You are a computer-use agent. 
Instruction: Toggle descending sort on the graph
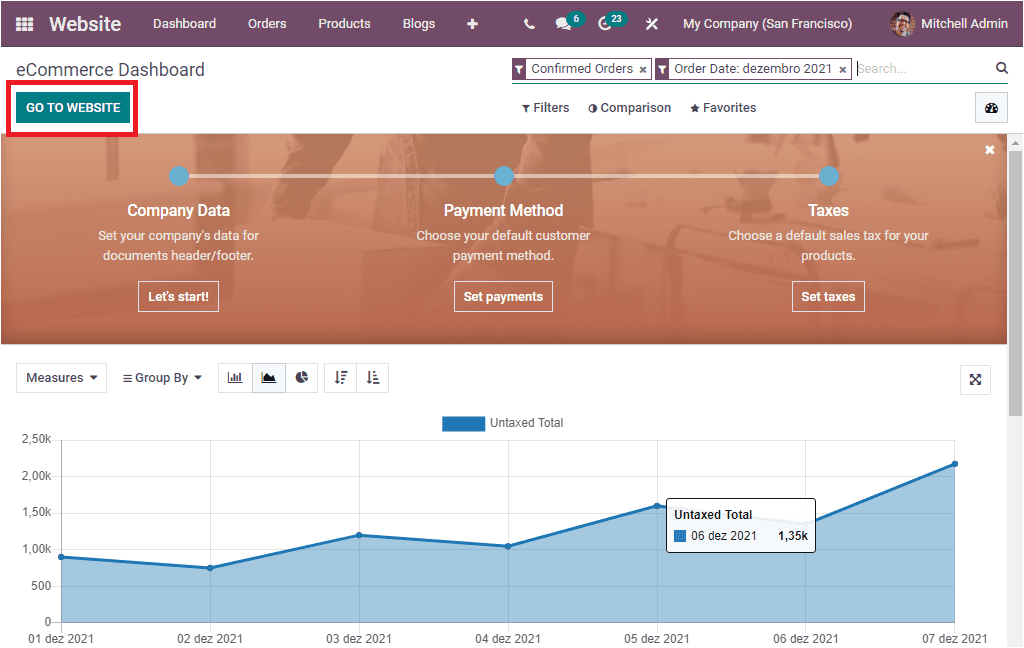tap(339, 377)
